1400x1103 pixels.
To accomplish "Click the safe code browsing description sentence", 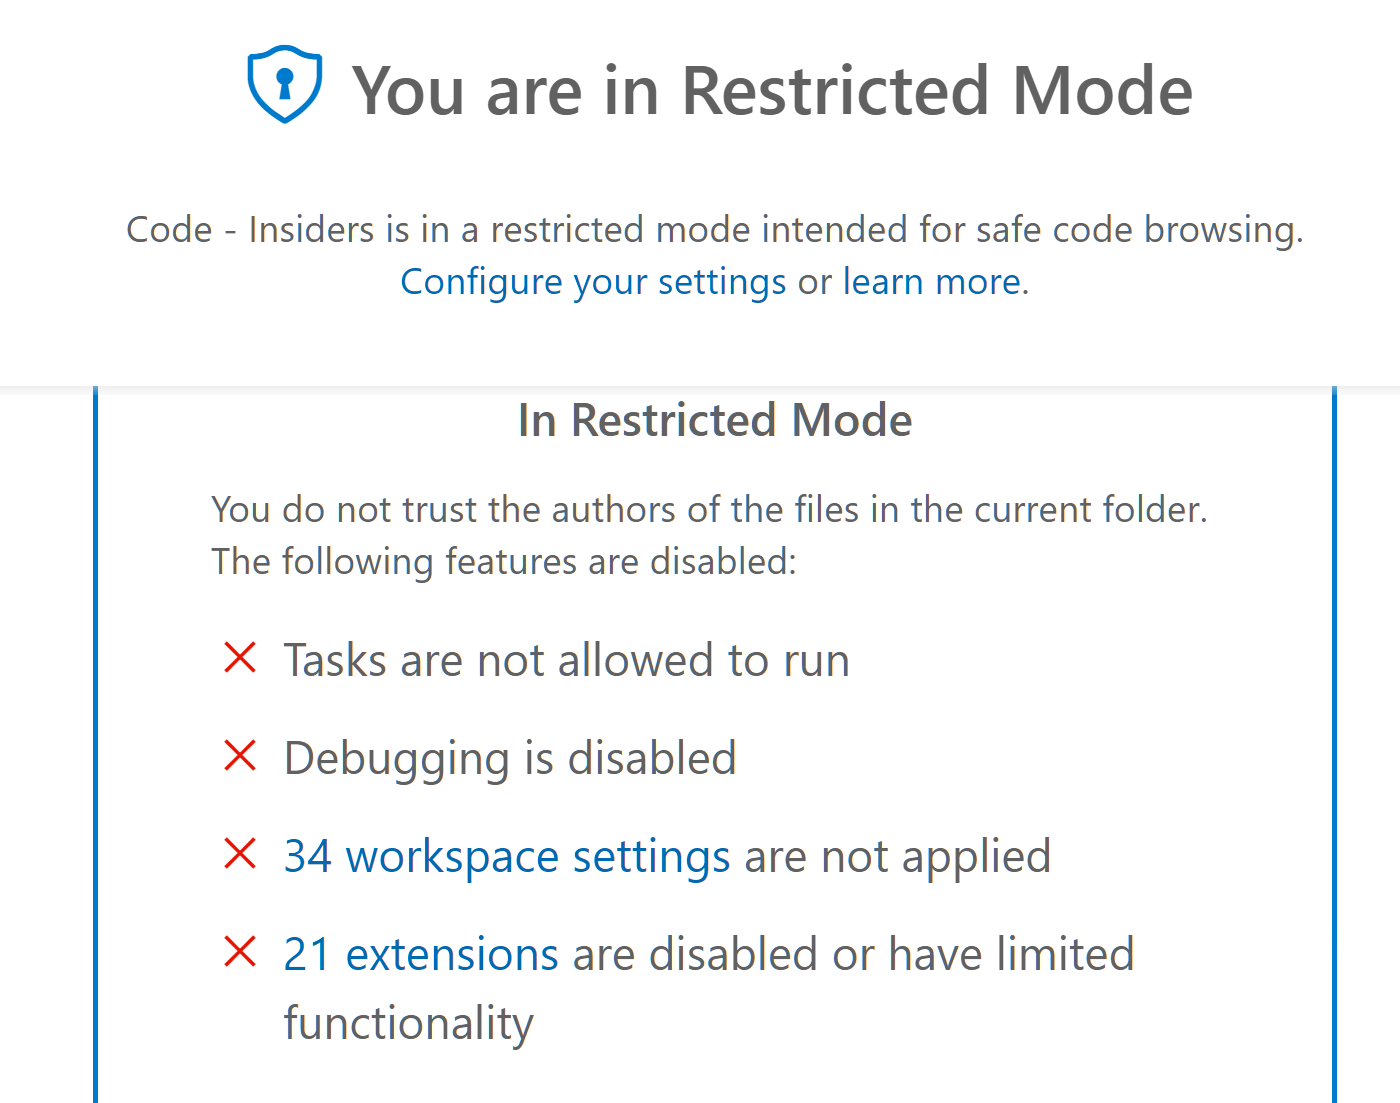I will coord(714,229).
